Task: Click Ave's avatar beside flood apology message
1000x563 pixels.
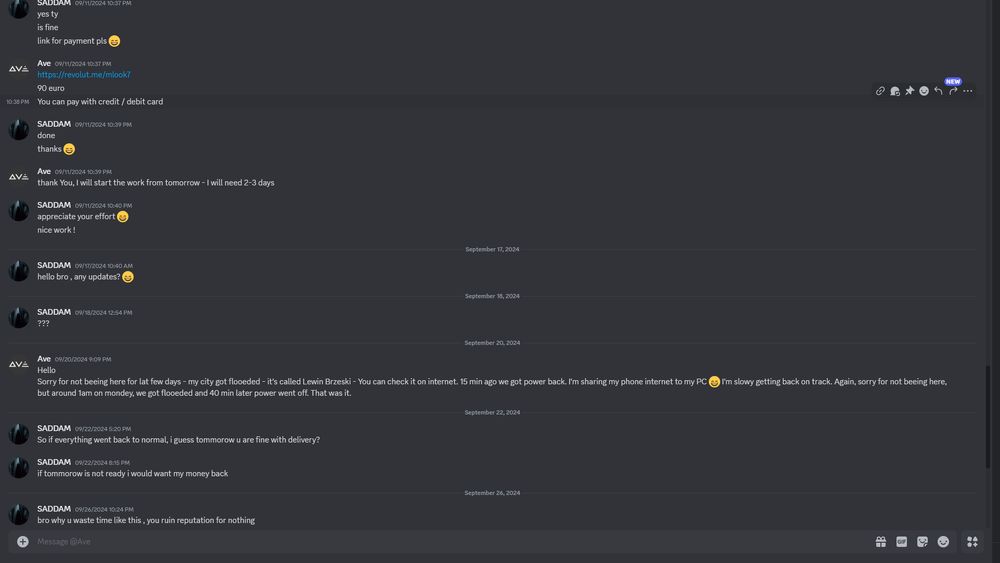Action: [x=19, y=365]
